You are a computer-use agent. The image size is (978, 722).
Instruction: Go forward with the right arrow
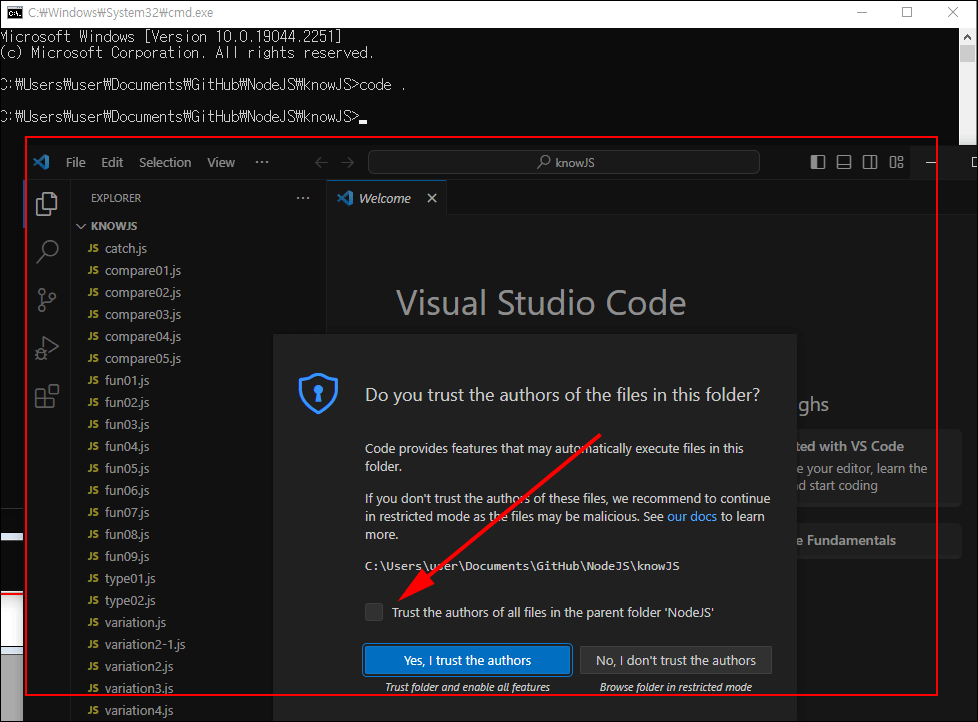(347, 163)
